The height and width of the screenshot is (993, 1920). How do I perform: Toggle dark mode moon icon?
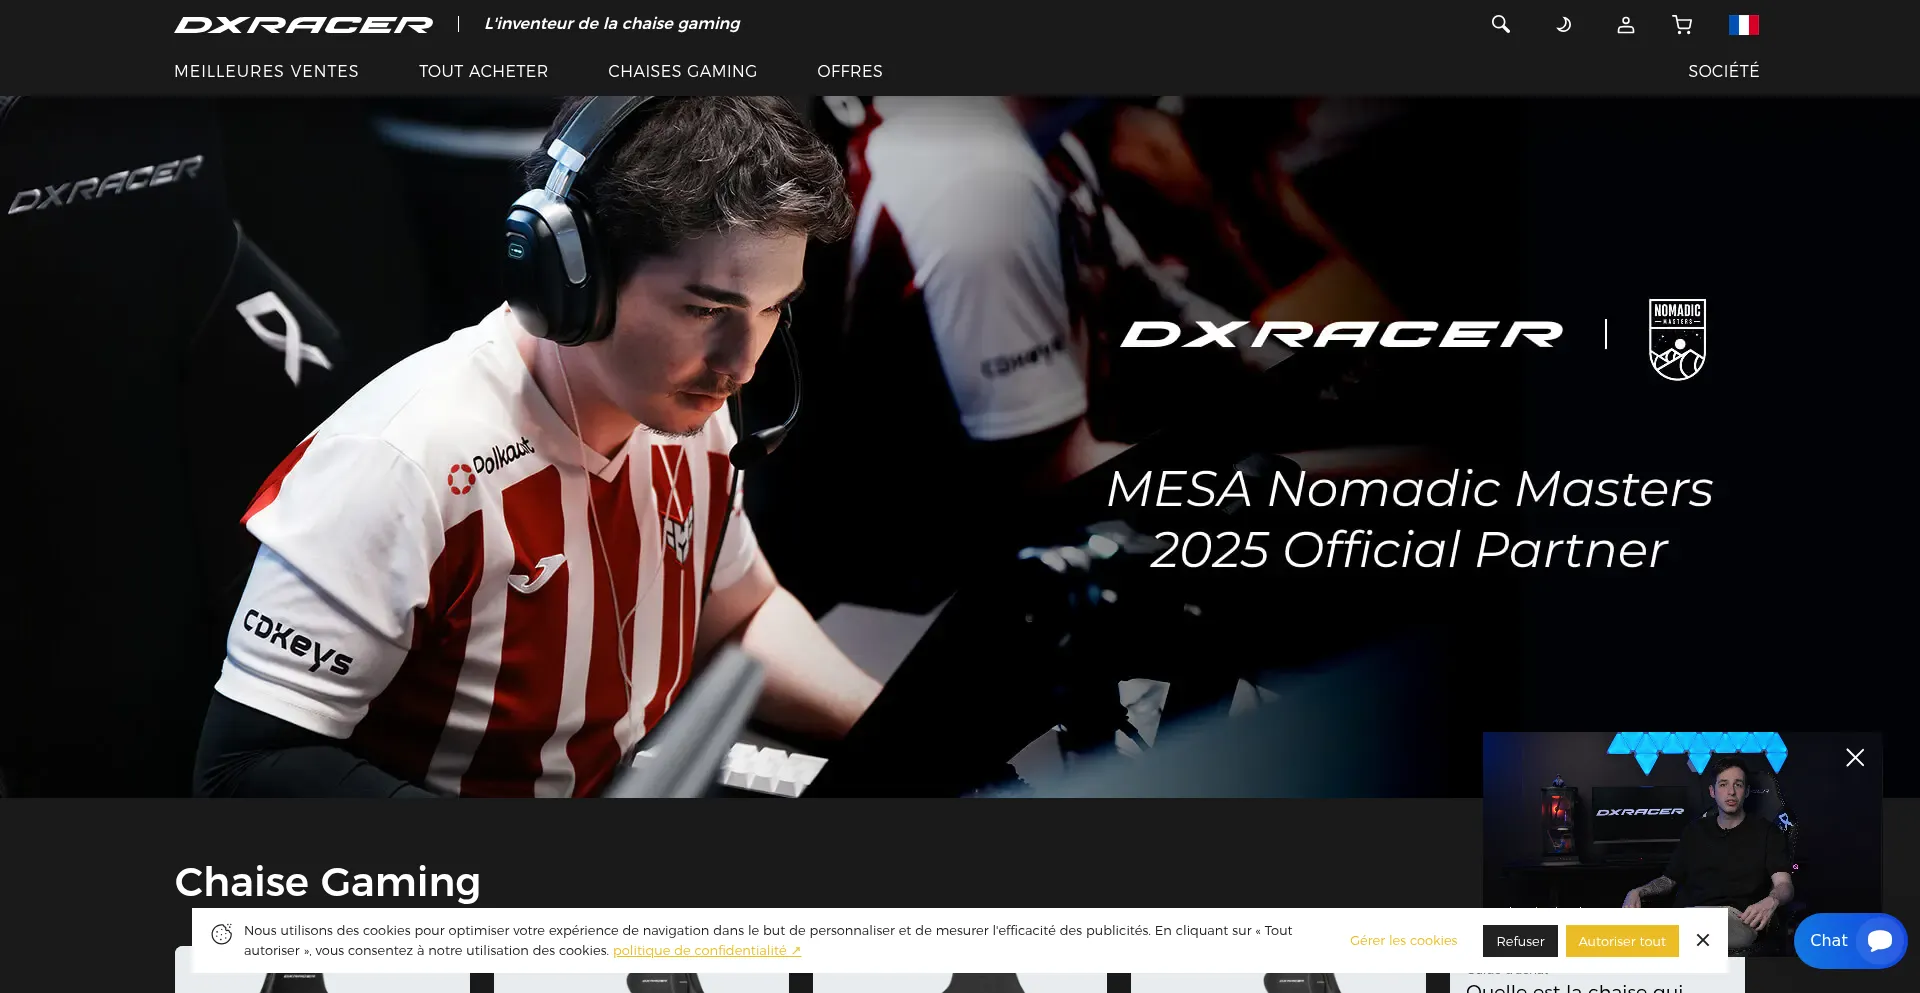[1563, 24]
